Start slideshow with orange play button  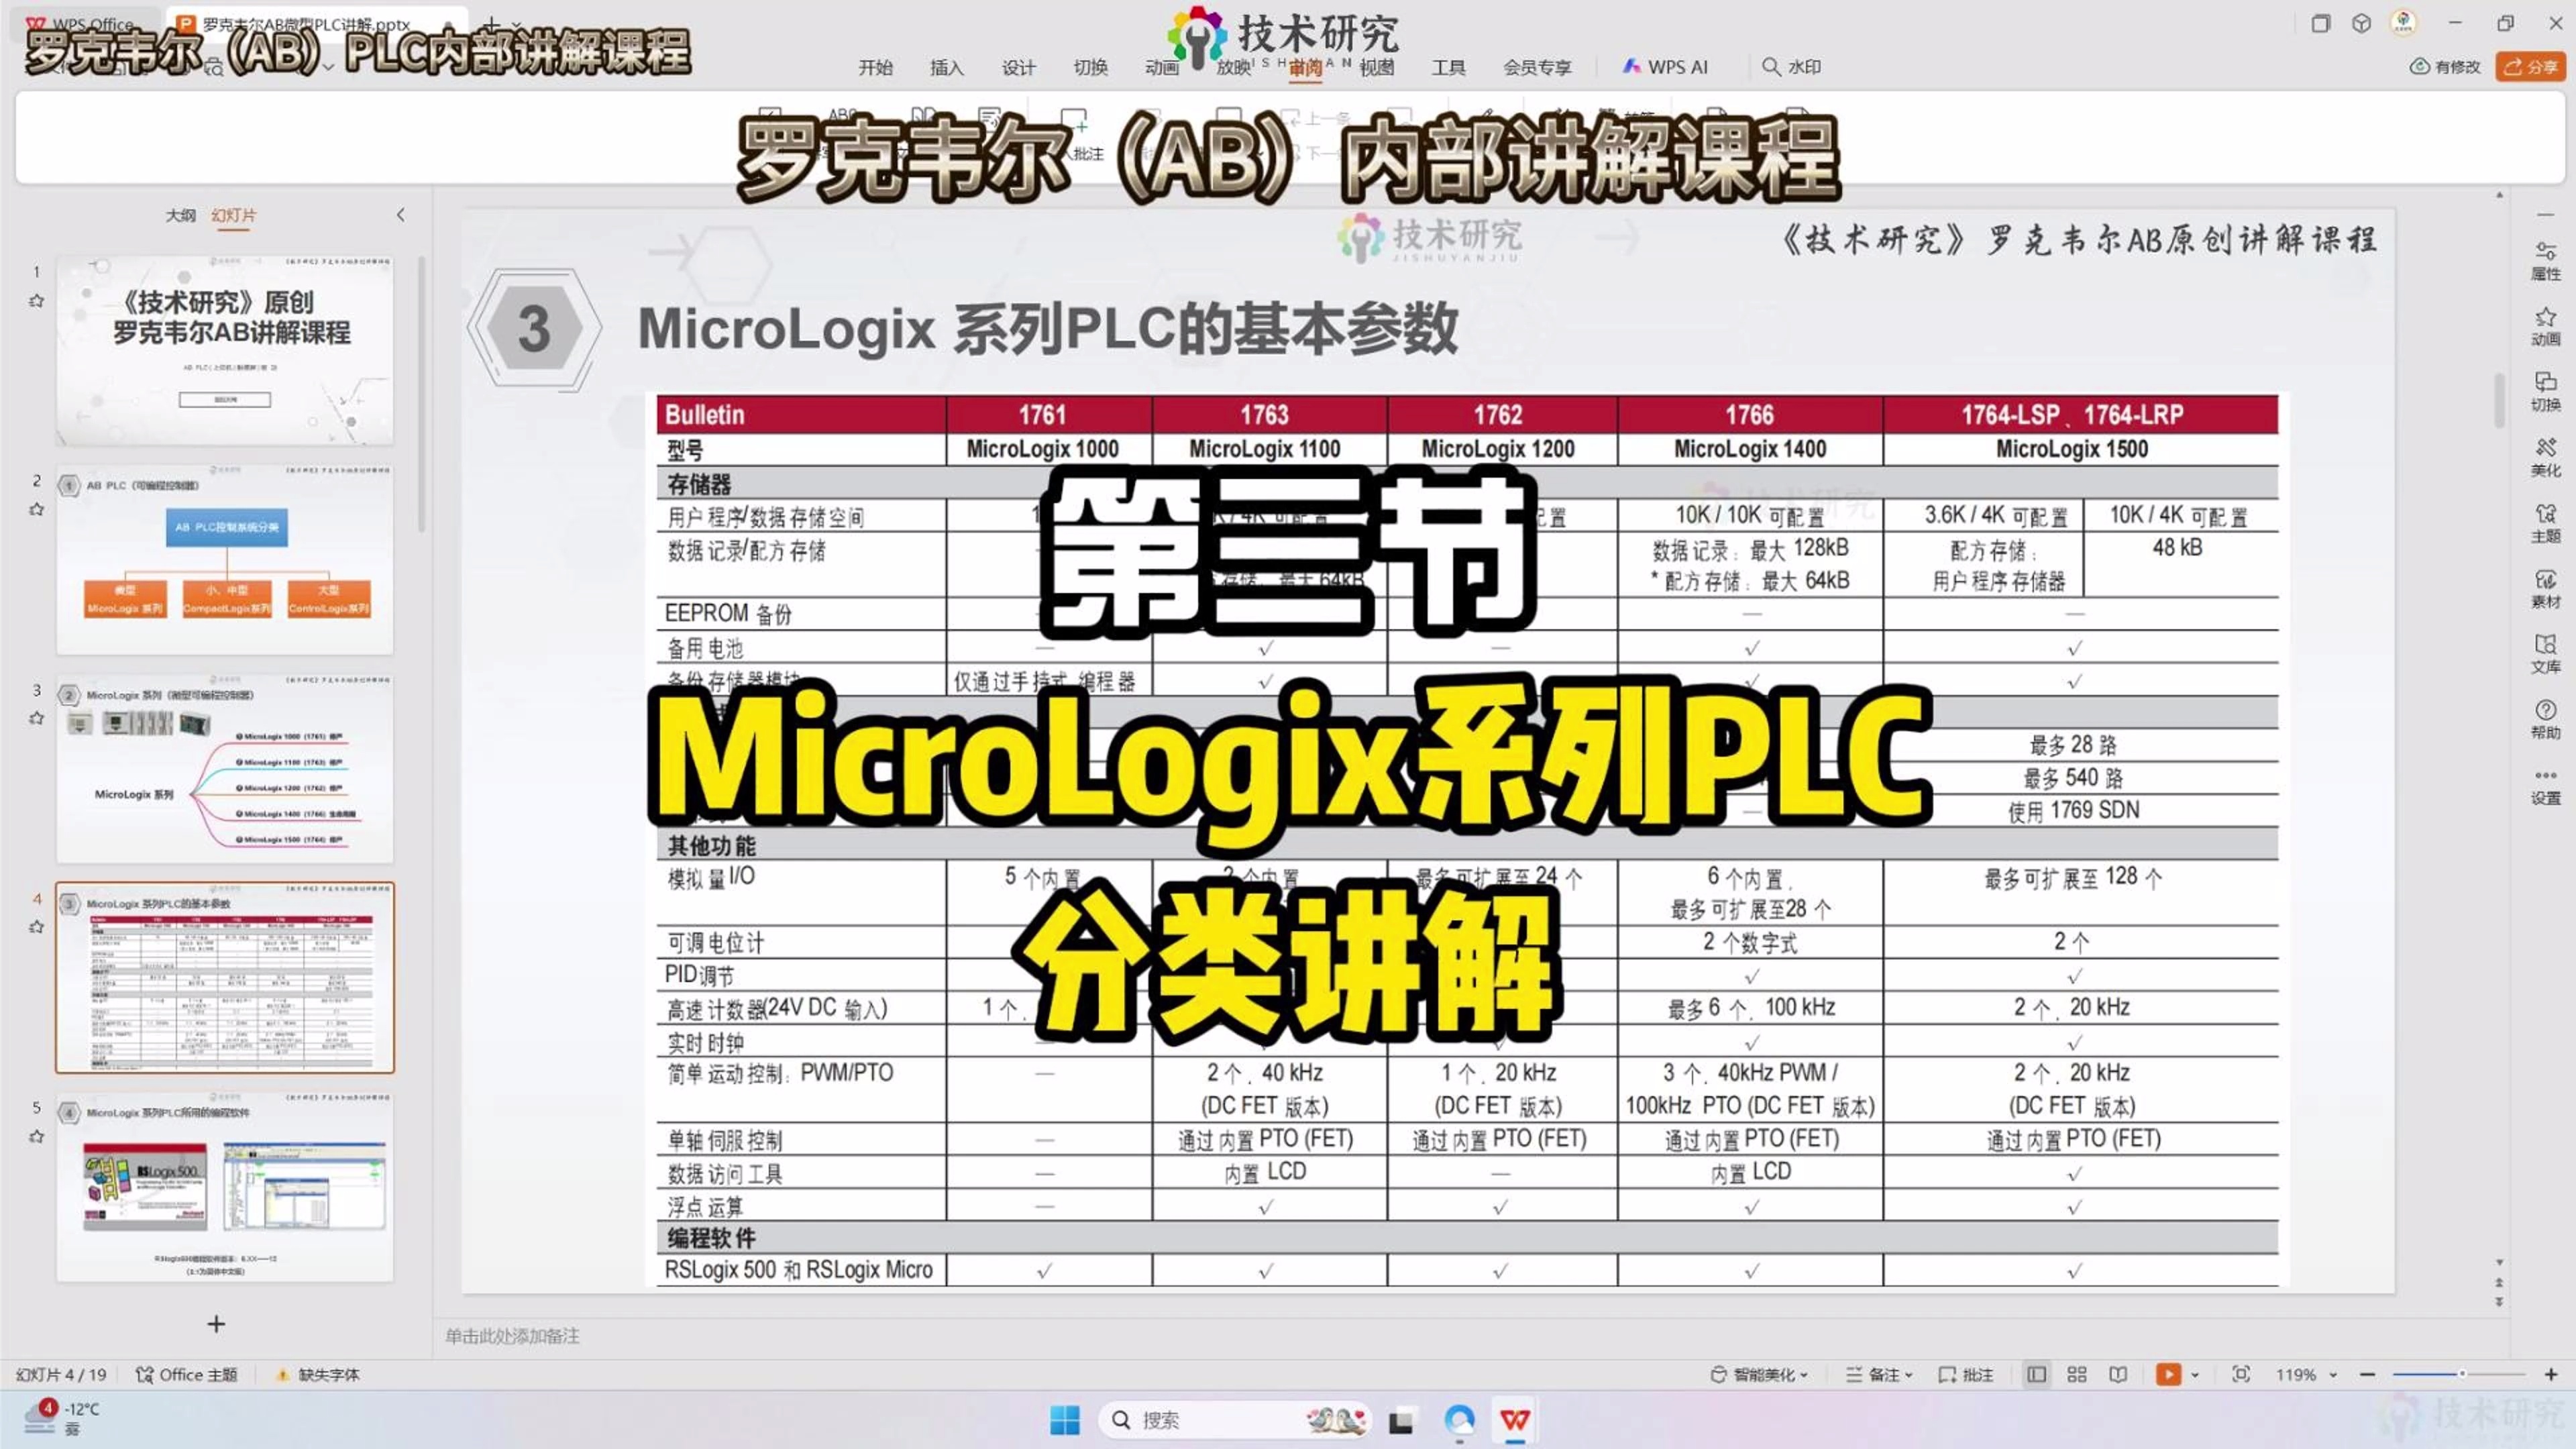(x=2167, y=1374)
